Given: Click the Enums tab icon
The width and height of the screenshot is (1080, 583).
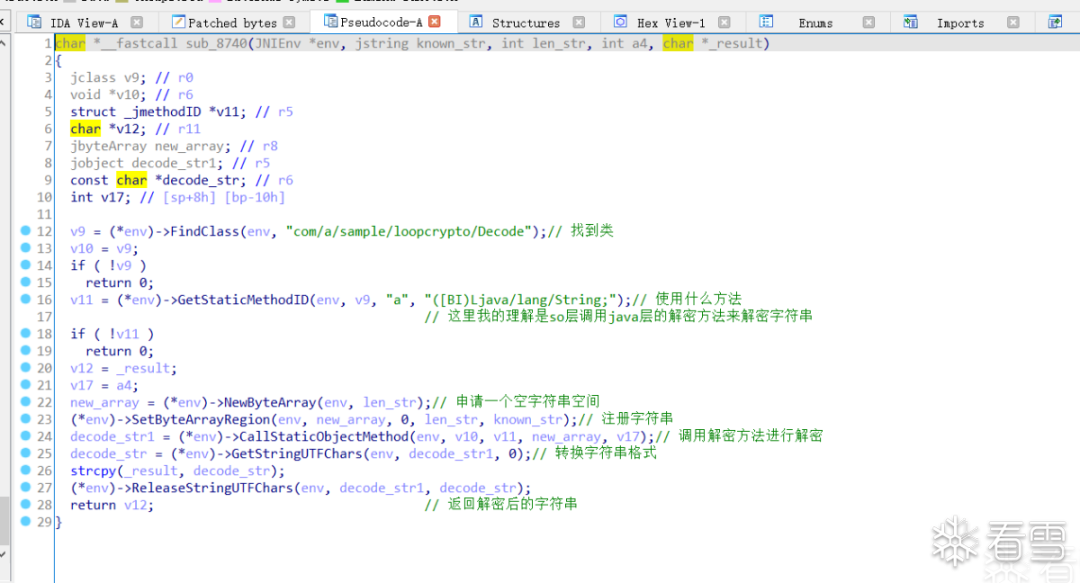Looking at the screenshot, I should tap(766, 22).
